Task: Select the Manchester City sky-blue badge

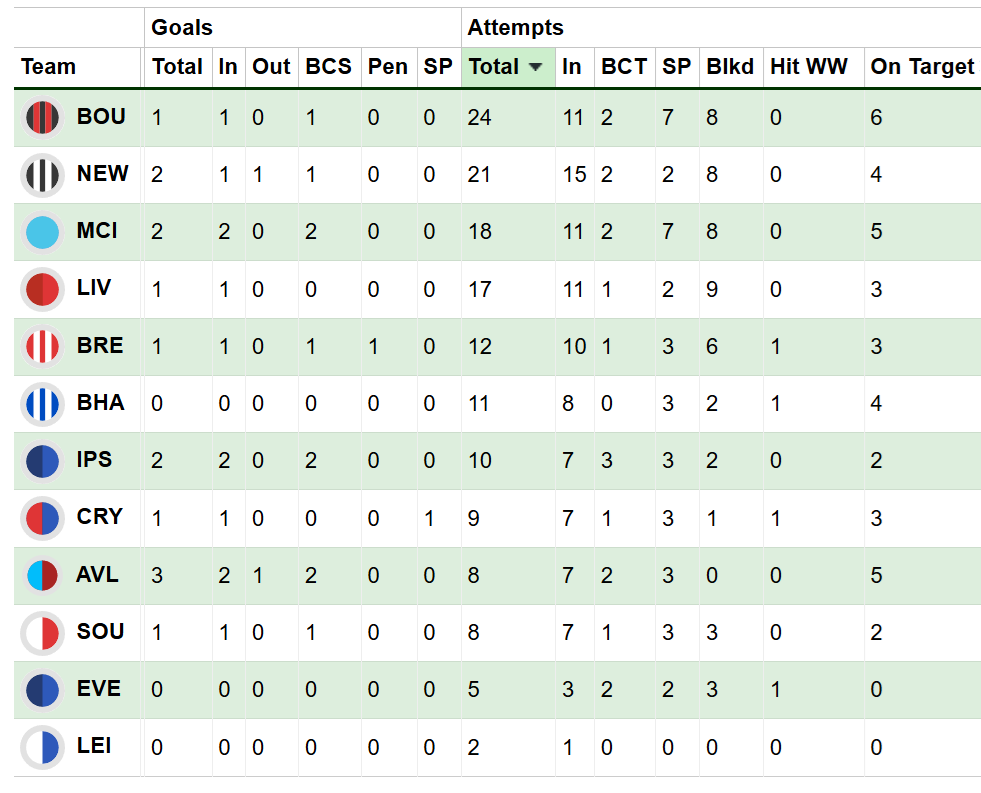Action: tap(42, 232)
